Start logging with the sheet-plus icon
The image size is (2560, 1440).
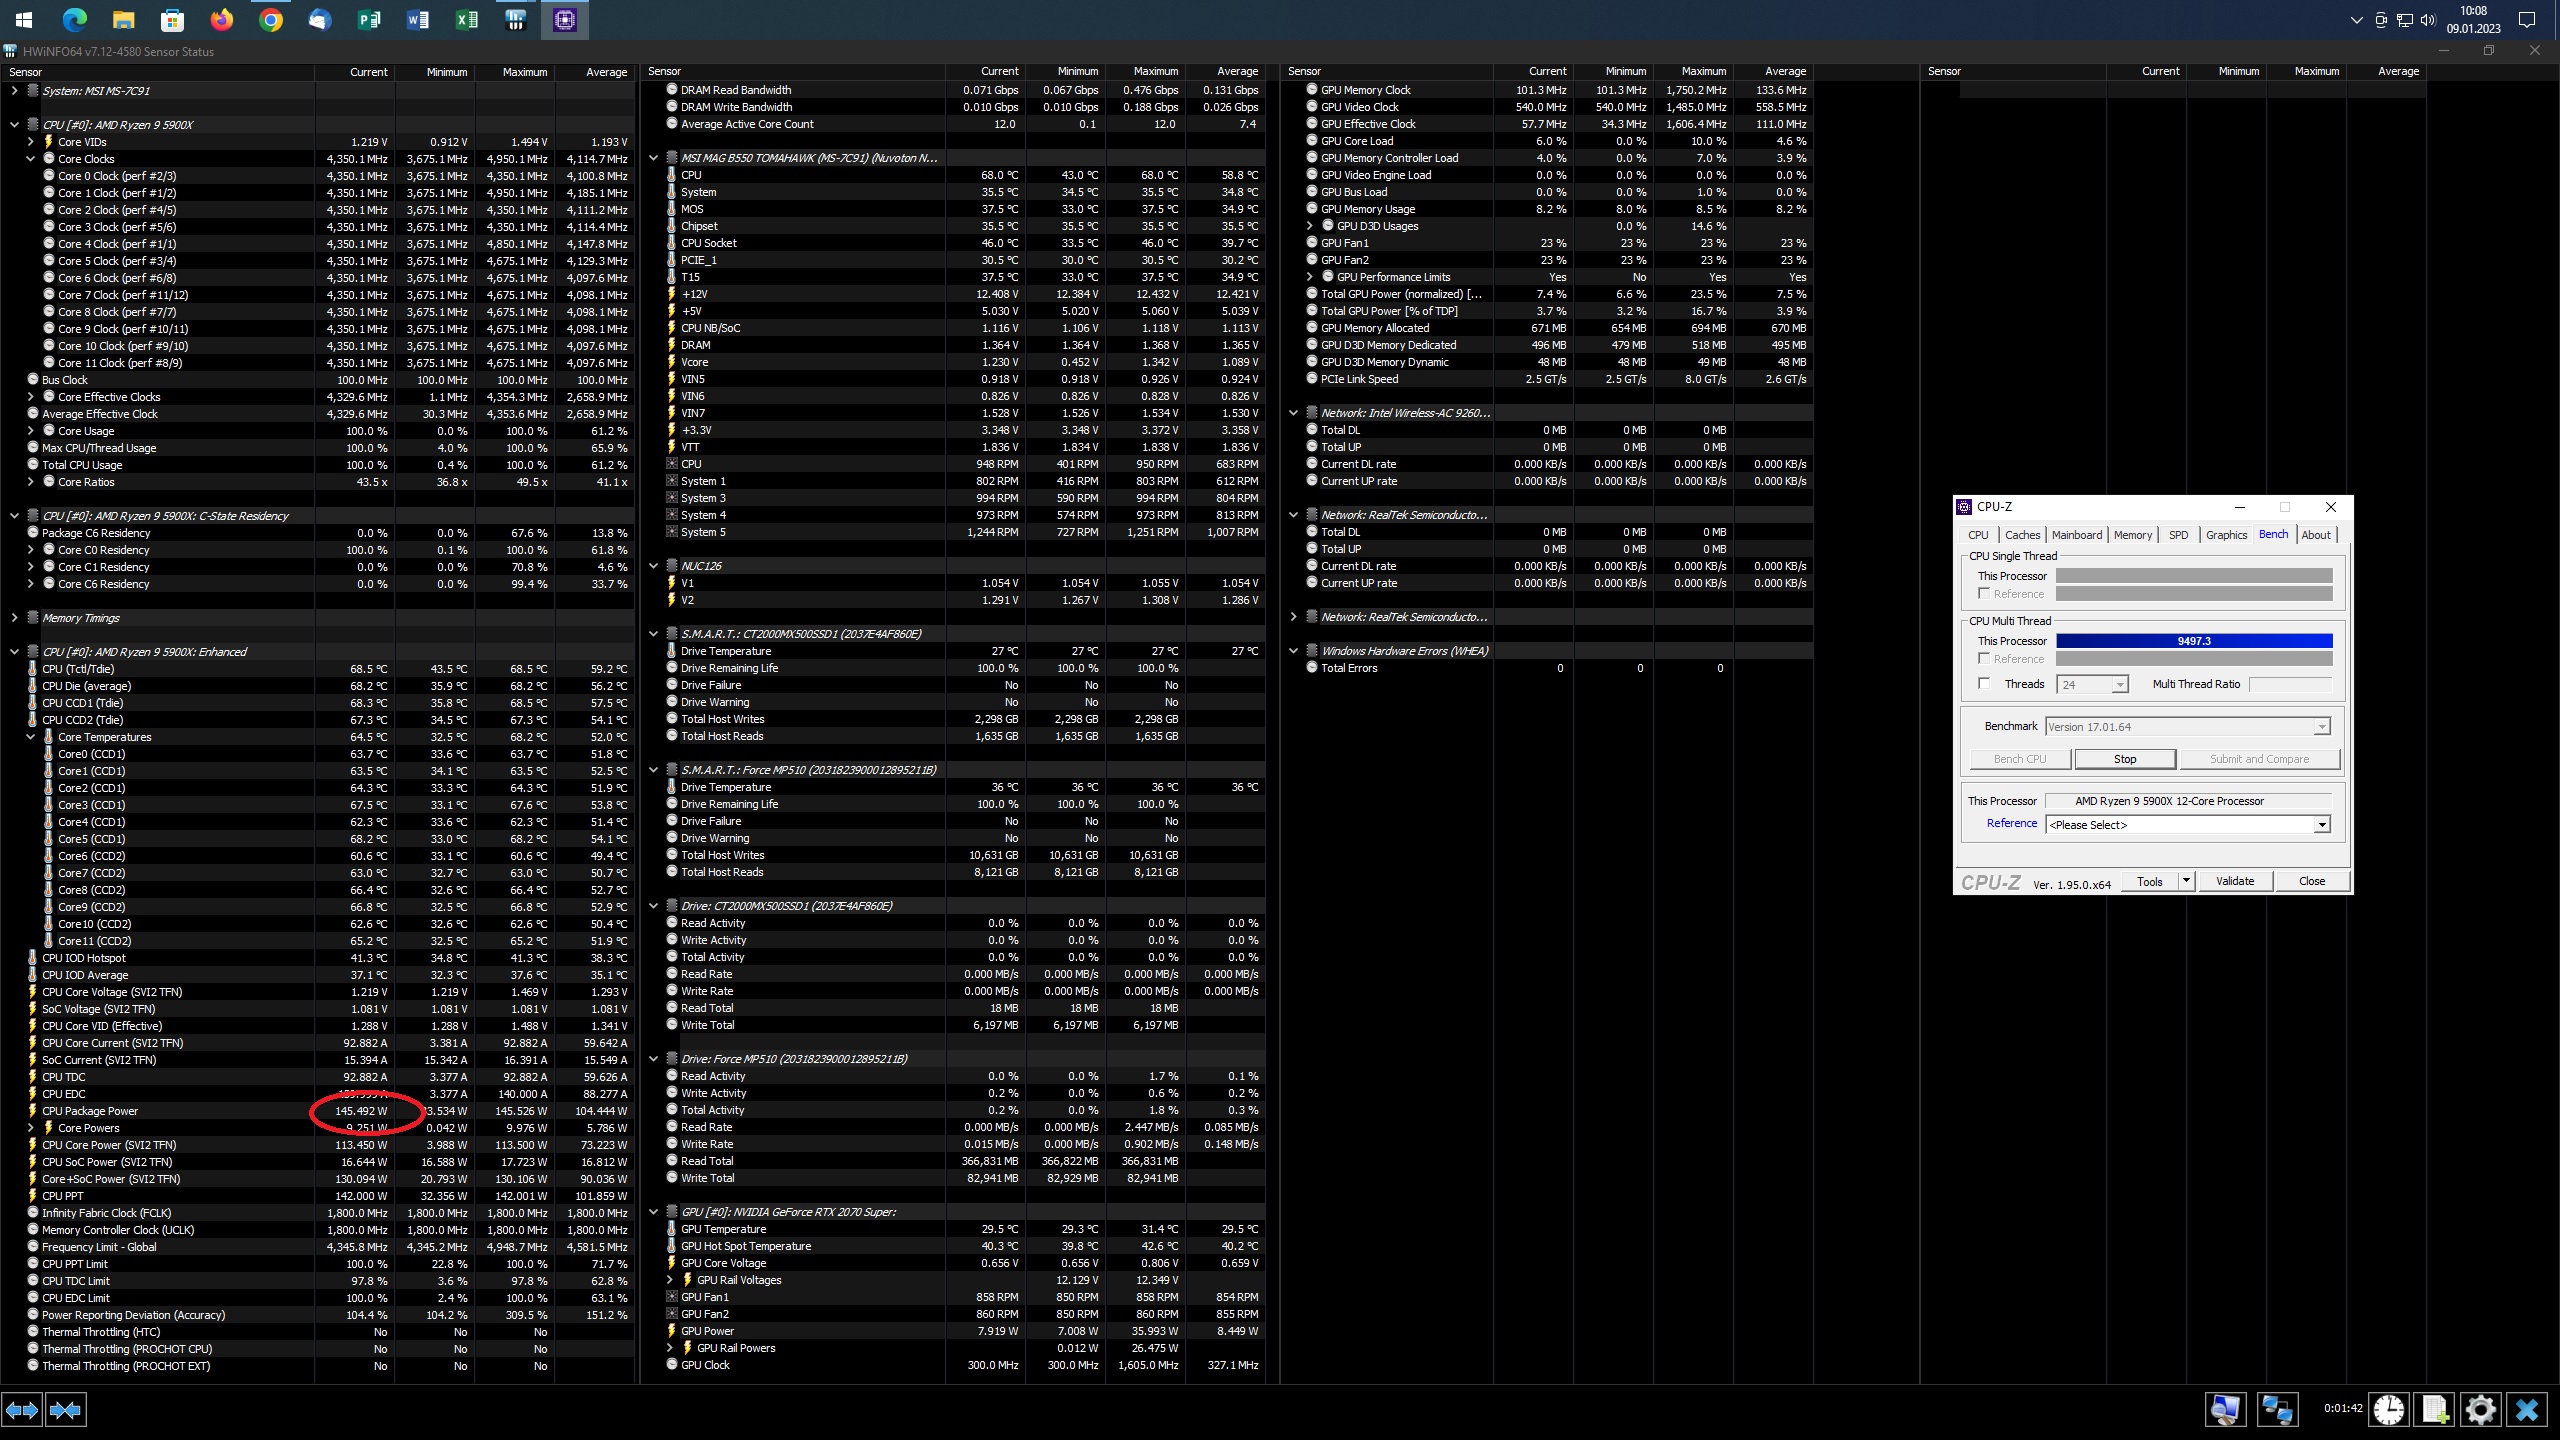tap(2435, 1410)
